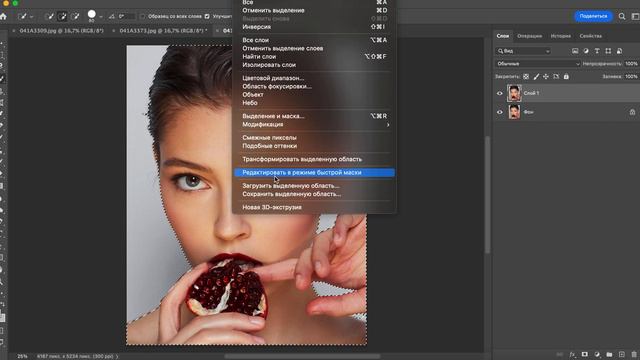Lock image pixels brush icon
The image size is (640, 360).
pos(536,76)
